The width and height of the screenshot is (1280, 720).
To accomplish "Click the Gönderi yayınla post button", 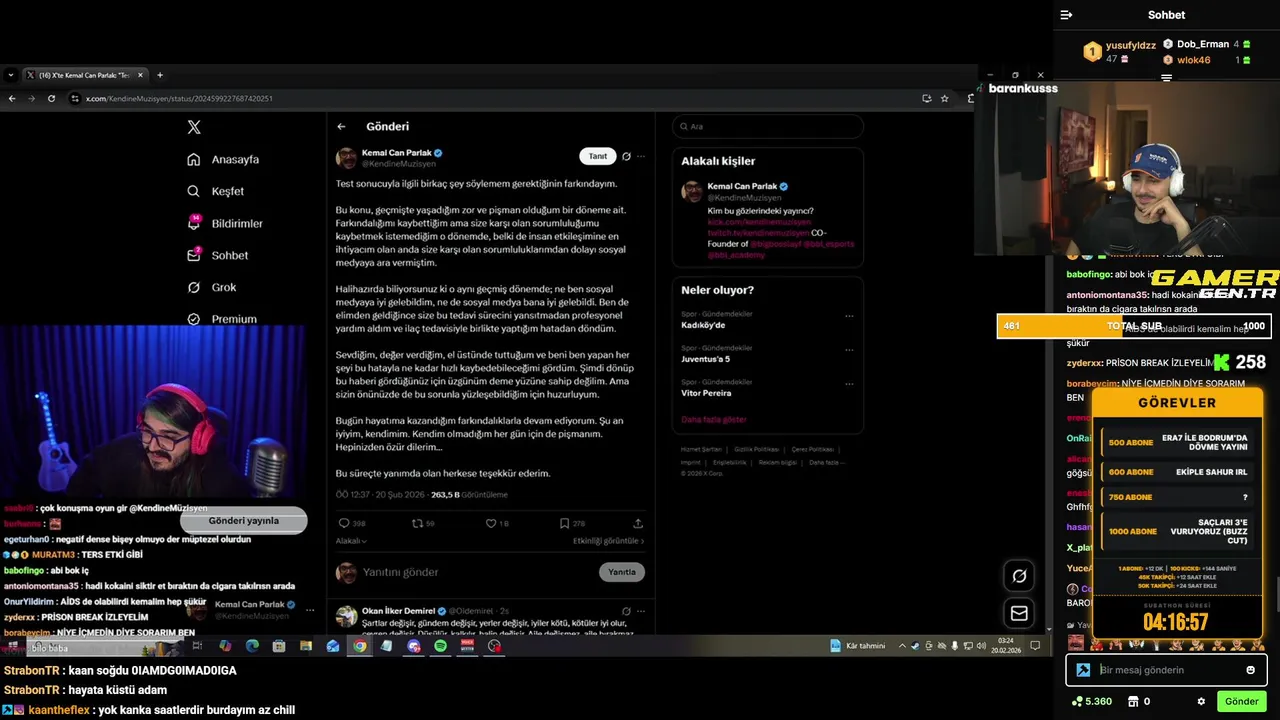I will pos(243,521).
